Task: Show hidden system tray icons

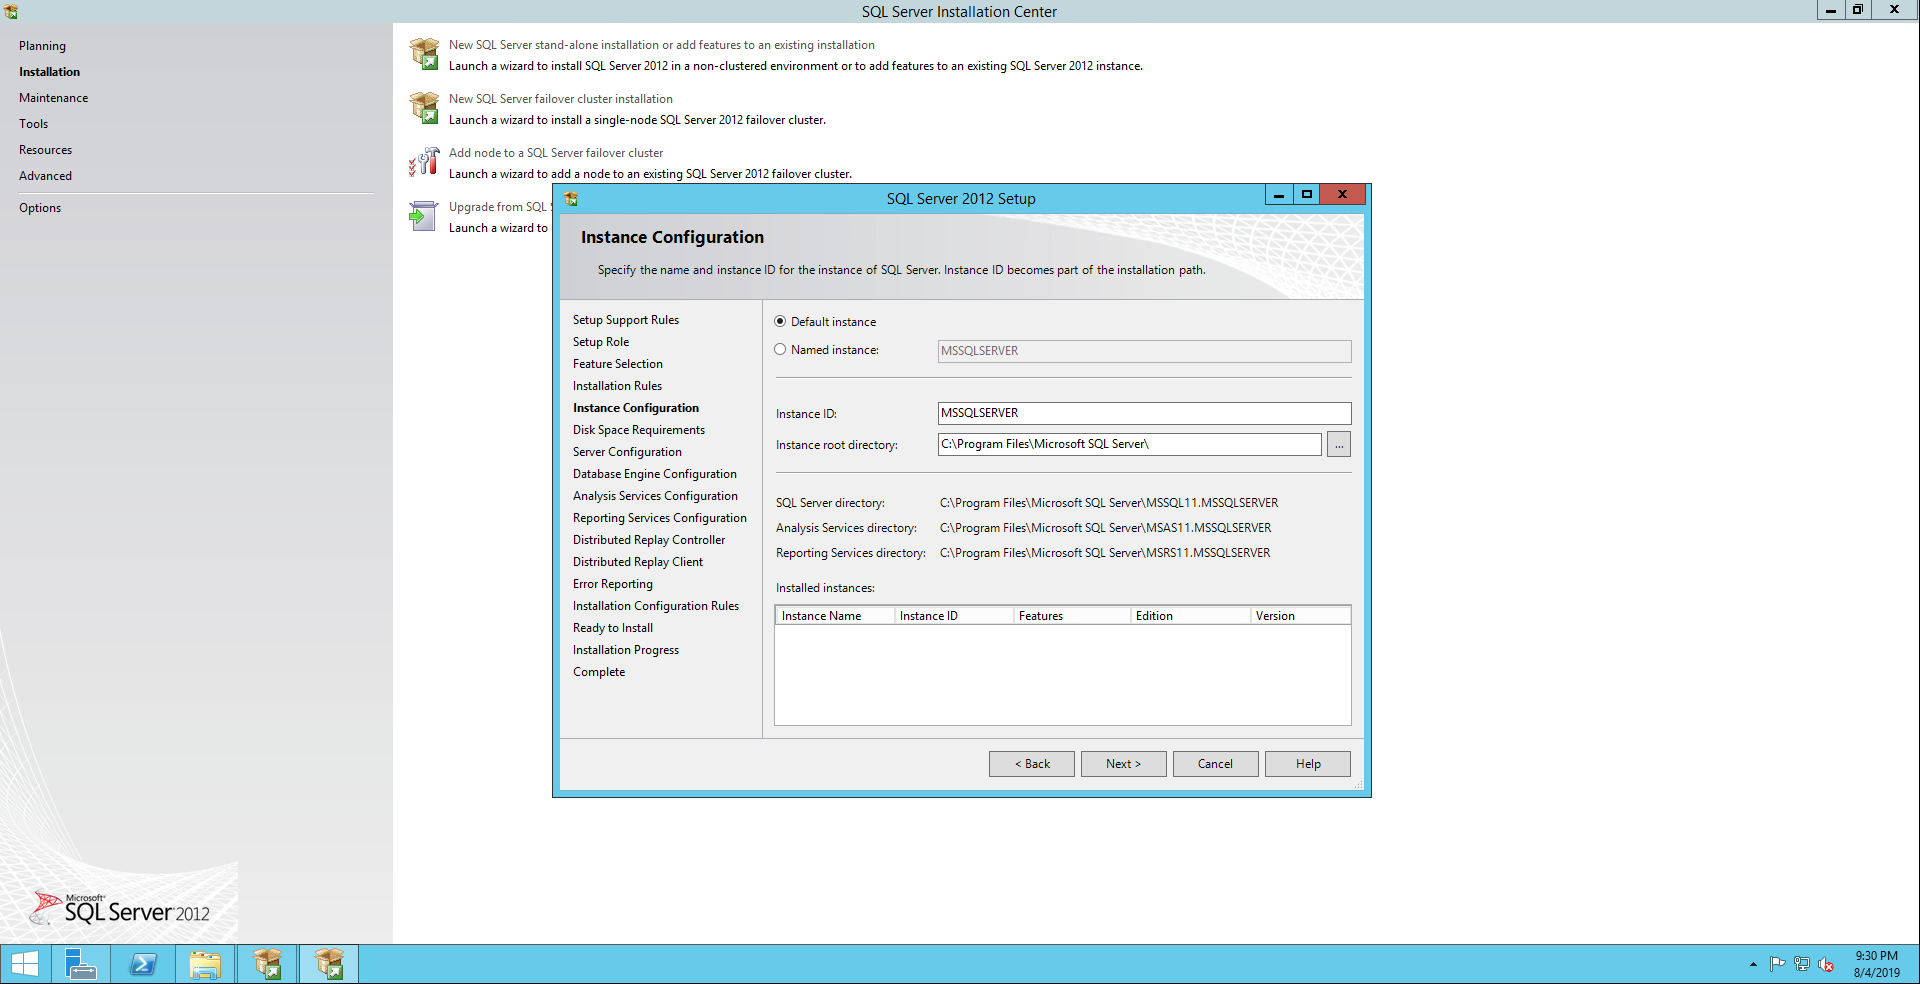Action: 1753,964
